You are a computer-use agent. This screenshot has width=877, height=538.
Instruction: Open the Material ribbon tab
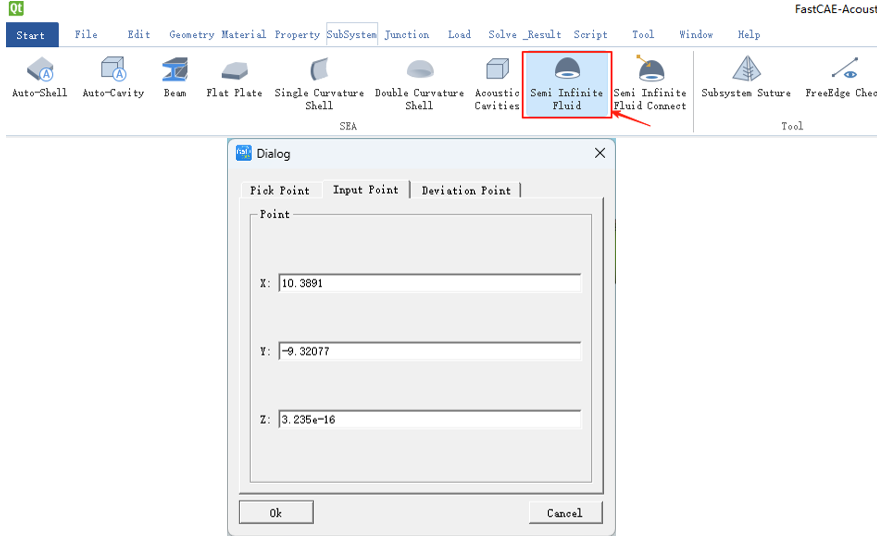pyautogui.click(x=243, y=35)
